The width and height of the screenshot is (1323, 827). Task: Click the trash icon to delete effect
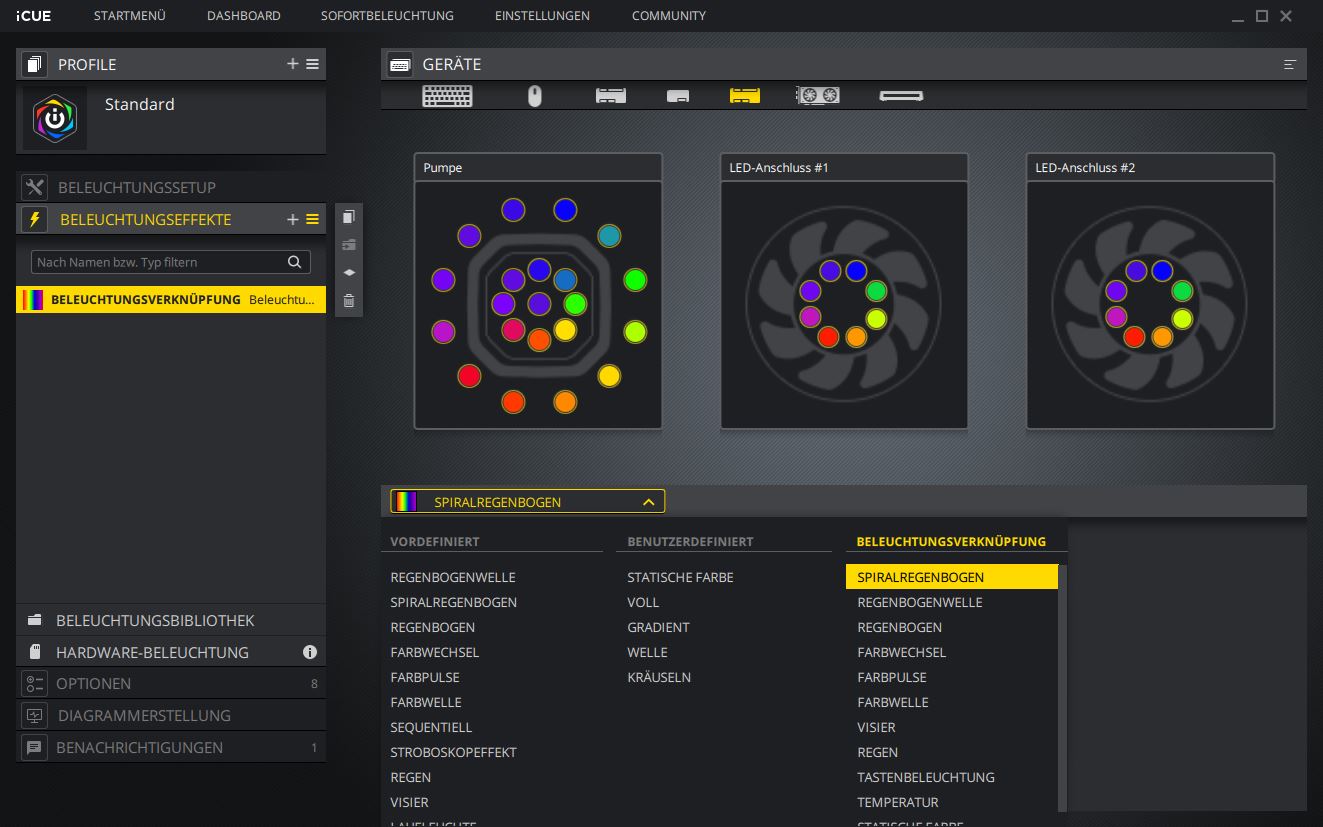click(x=348, y=300)
